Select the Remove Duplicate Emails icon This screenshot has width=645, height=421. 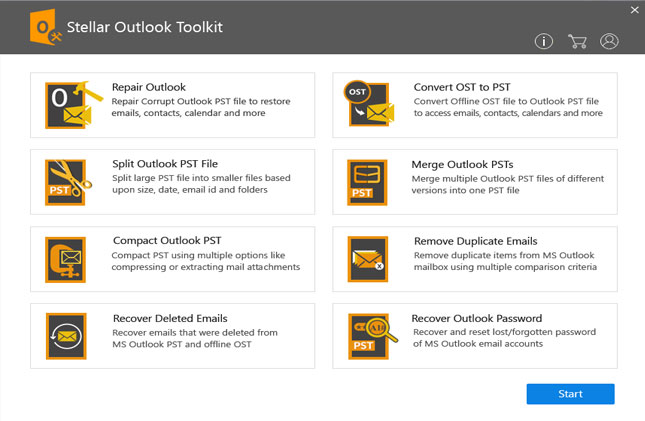click(367, 259)
